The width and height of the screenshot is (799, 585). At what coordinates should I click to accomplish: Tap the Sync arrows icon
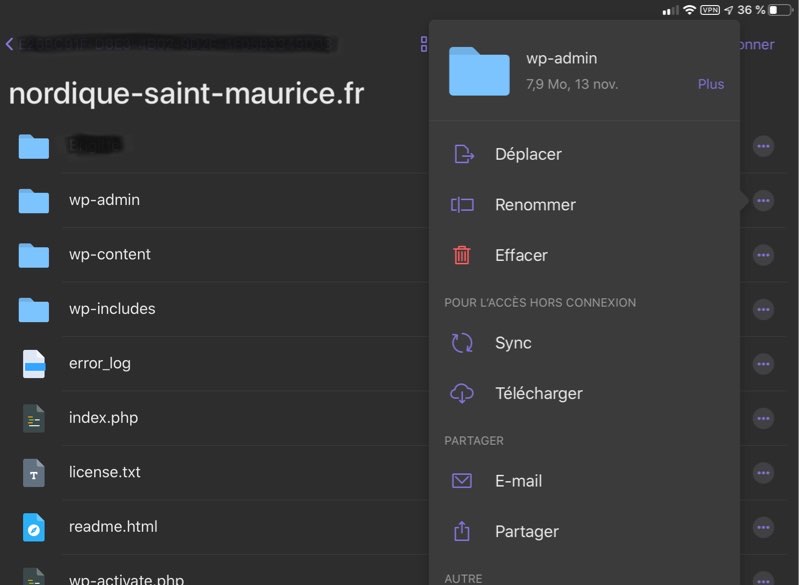click(x=462, y=343)
